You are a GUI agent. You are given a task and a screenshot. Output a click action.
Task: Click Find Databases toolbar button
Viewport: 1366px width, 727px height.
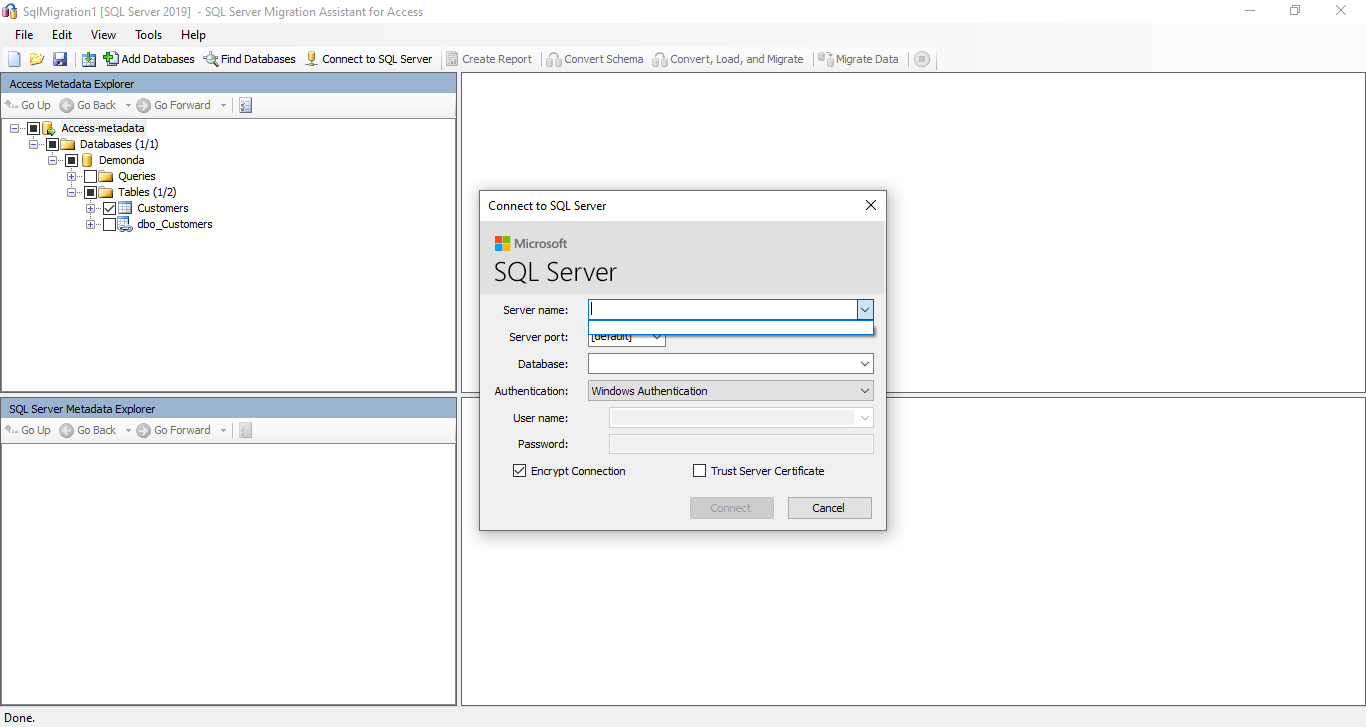[x=250, y=59]
